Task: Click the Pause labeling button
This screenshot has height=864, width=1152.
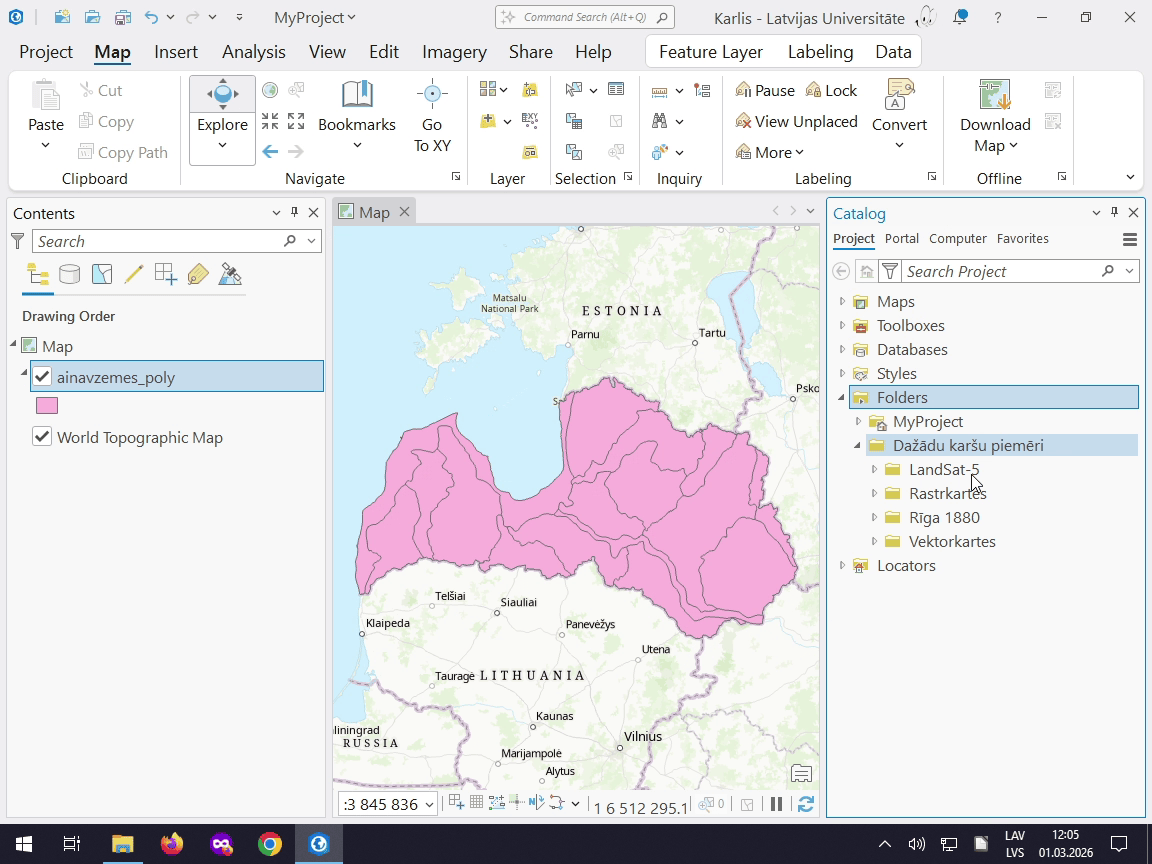Action: pyautogui.click(x=765, y=90)
